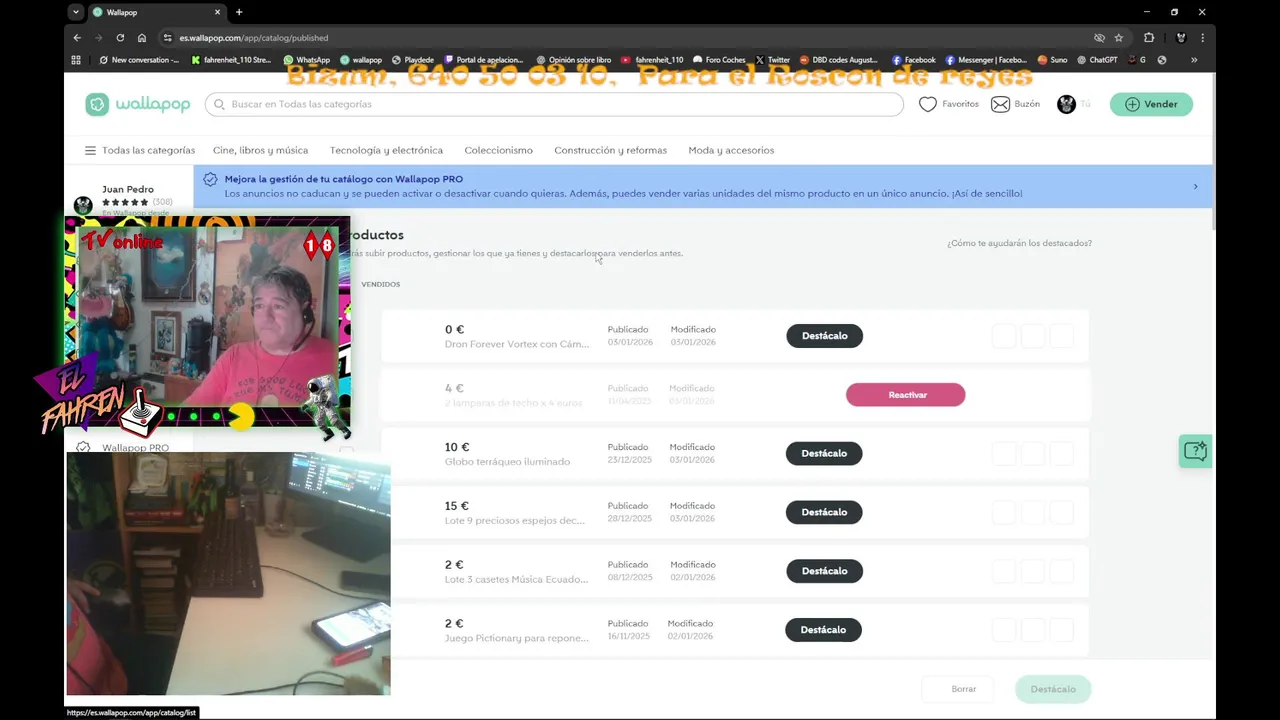
Task: Open the Facebook bookmark
Action: (x=914, y=60)
